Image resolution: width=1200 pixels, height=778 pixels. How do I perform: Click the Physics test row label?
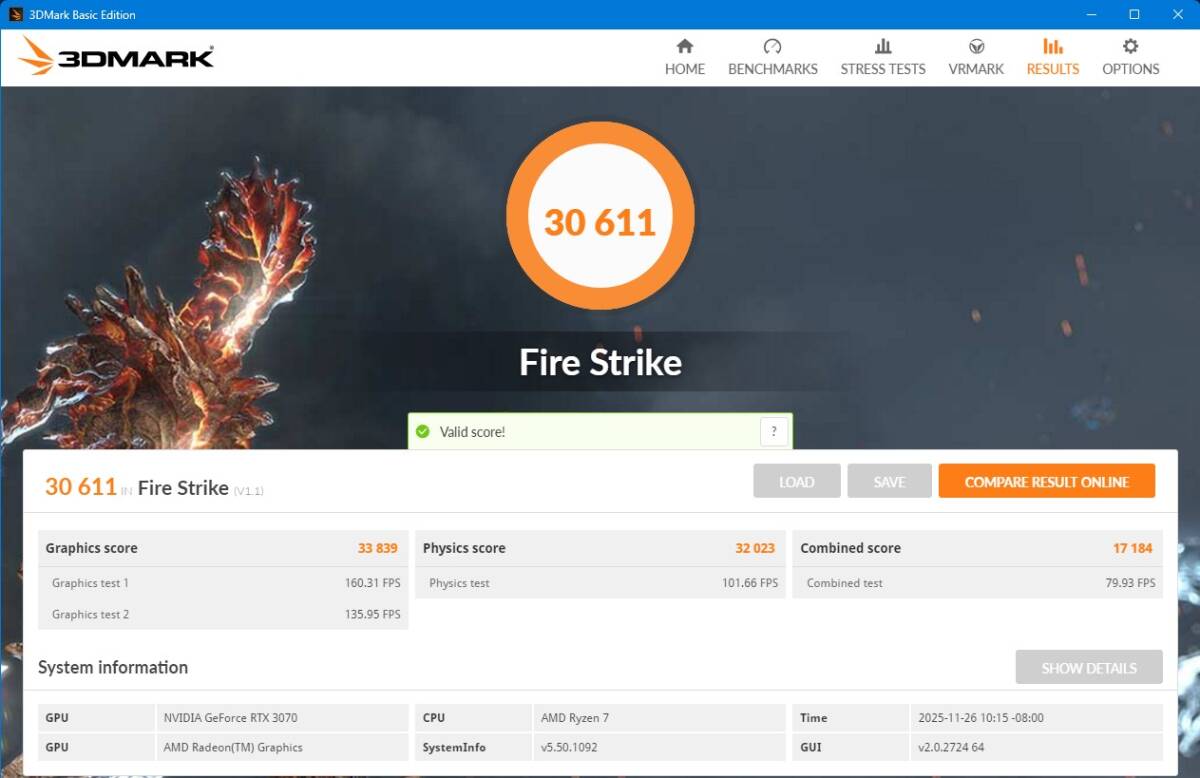pyautogui.click(x=459, y=583)
